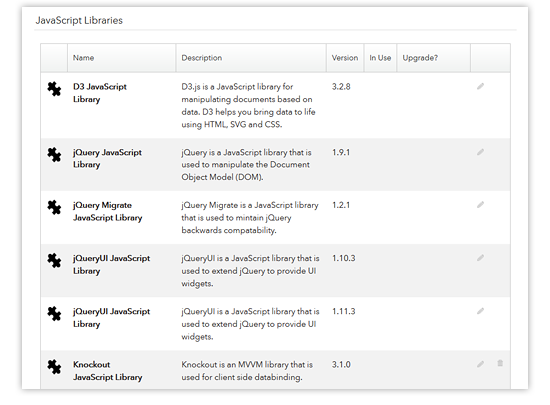Edit the Knockout library with the pencil icon
The width and height of the screenshot is (550, 405).
coord(481,364)
